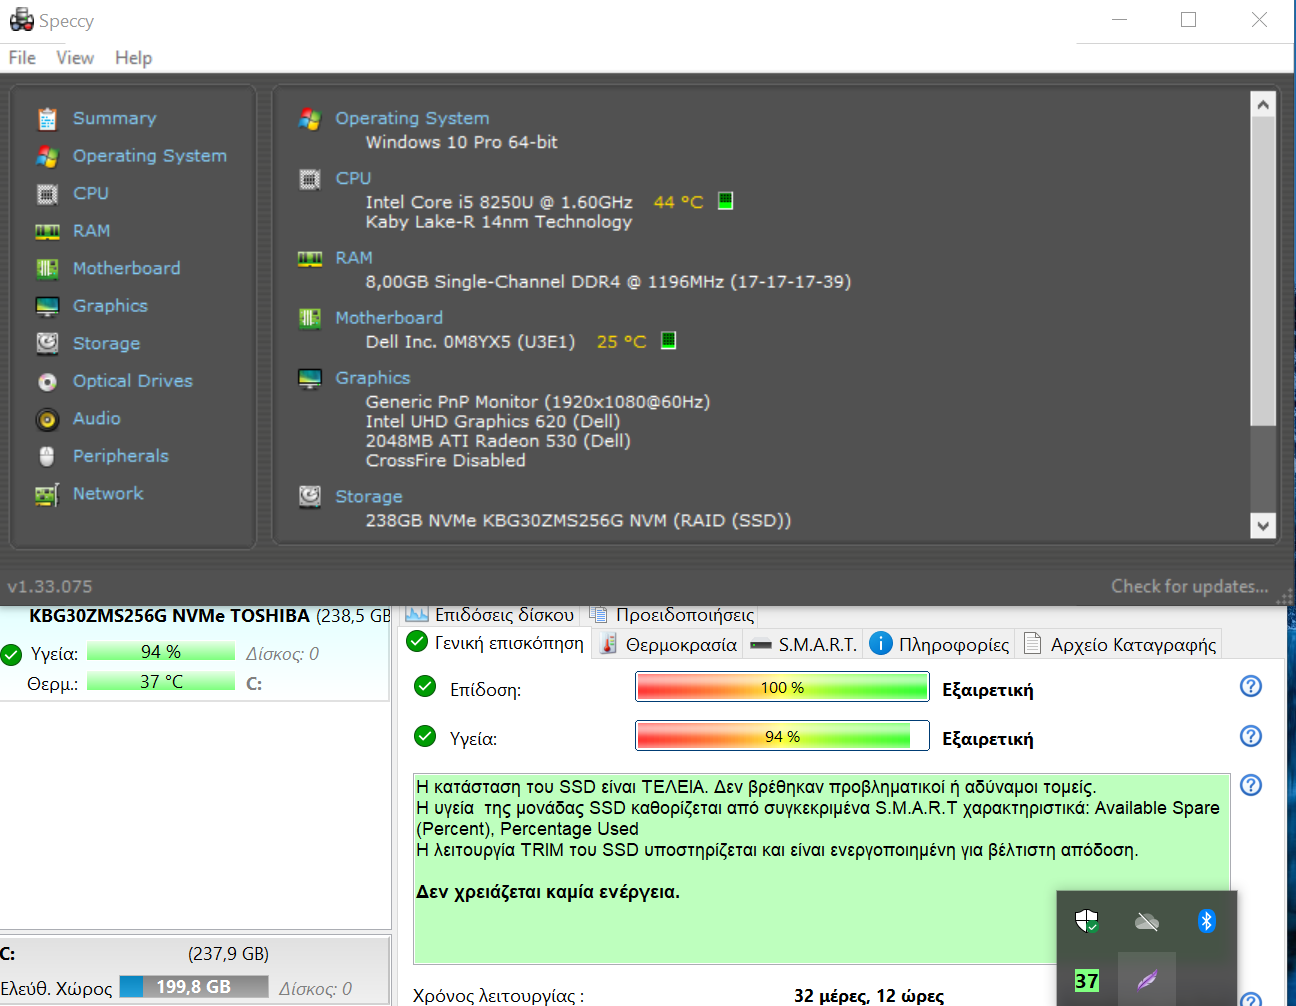1296x1006 pixels.
Task: Click help icon next to SSD status text
Action: 1251,785
